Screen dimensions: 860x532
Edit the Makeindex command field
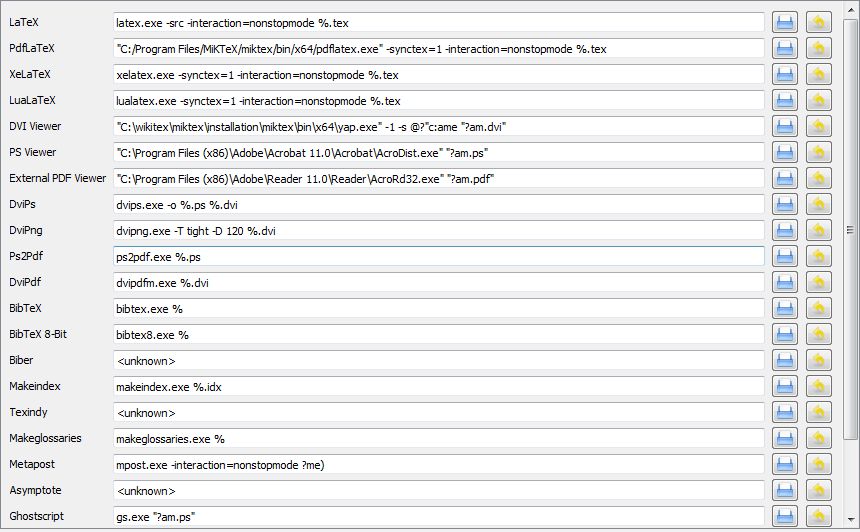pos(439,387)
